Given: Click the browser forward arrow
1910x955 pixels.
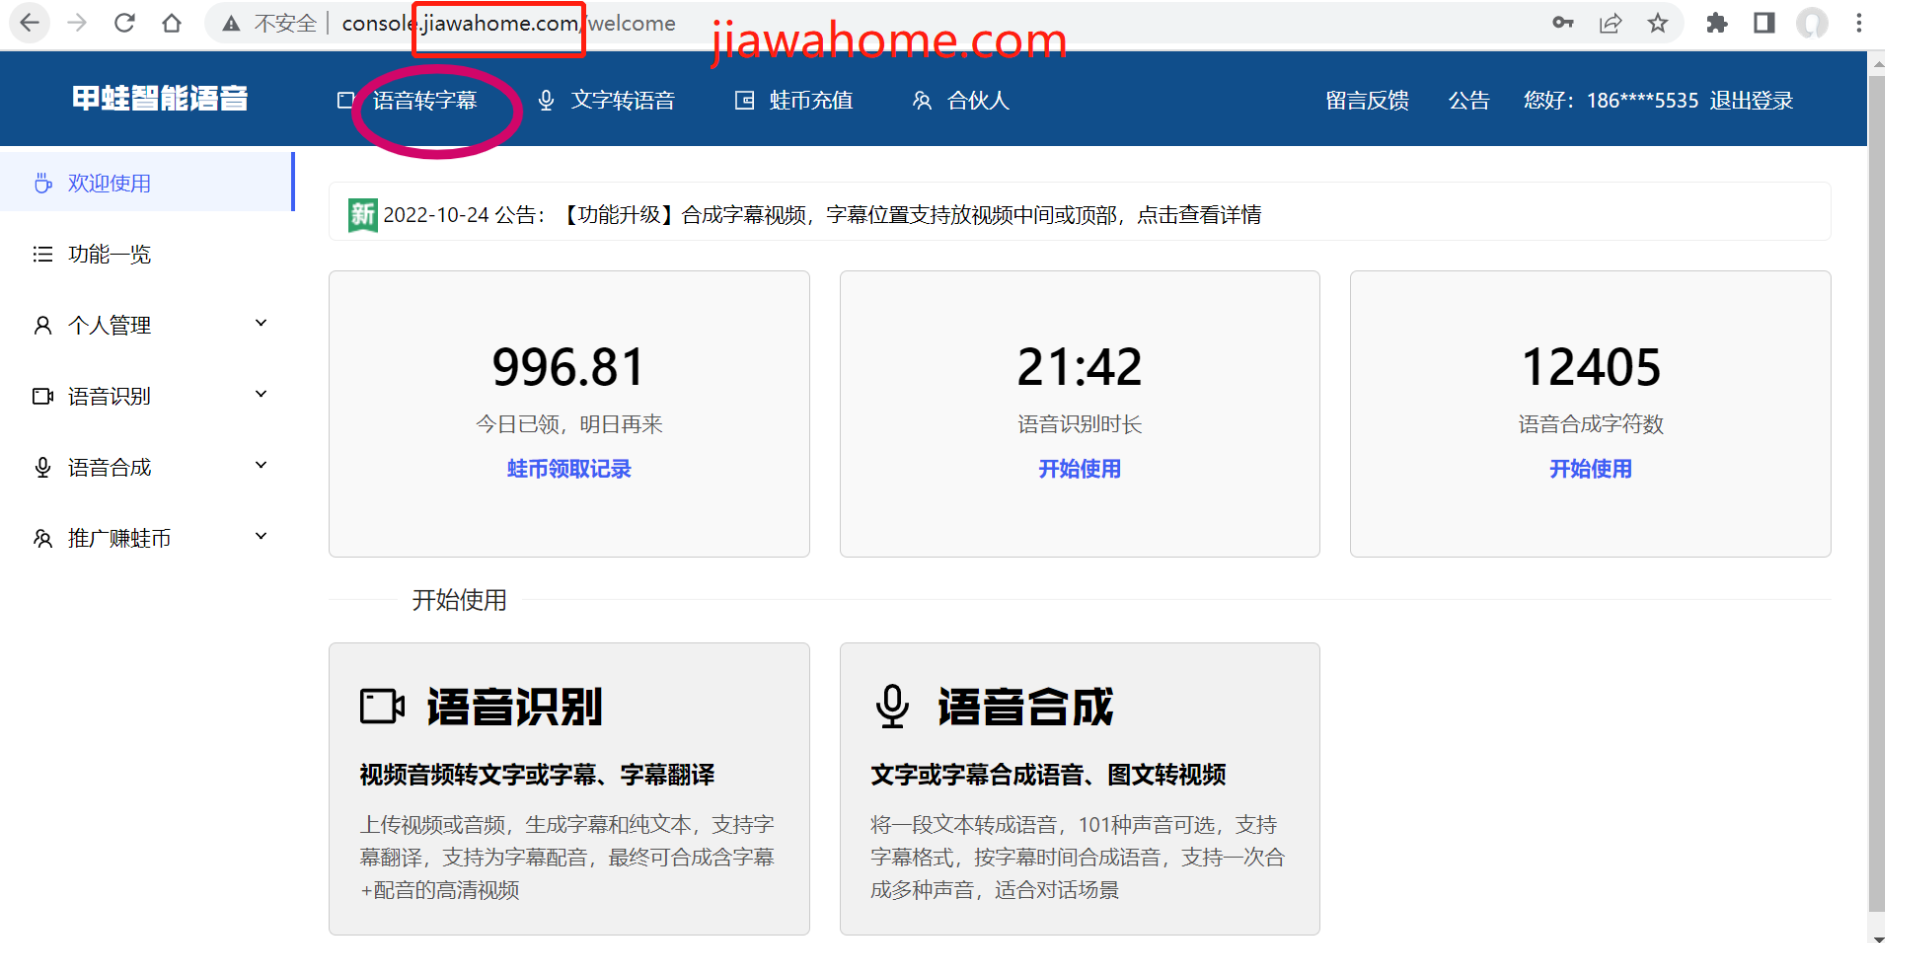Looking at the screenshot, I should (77, 22).
